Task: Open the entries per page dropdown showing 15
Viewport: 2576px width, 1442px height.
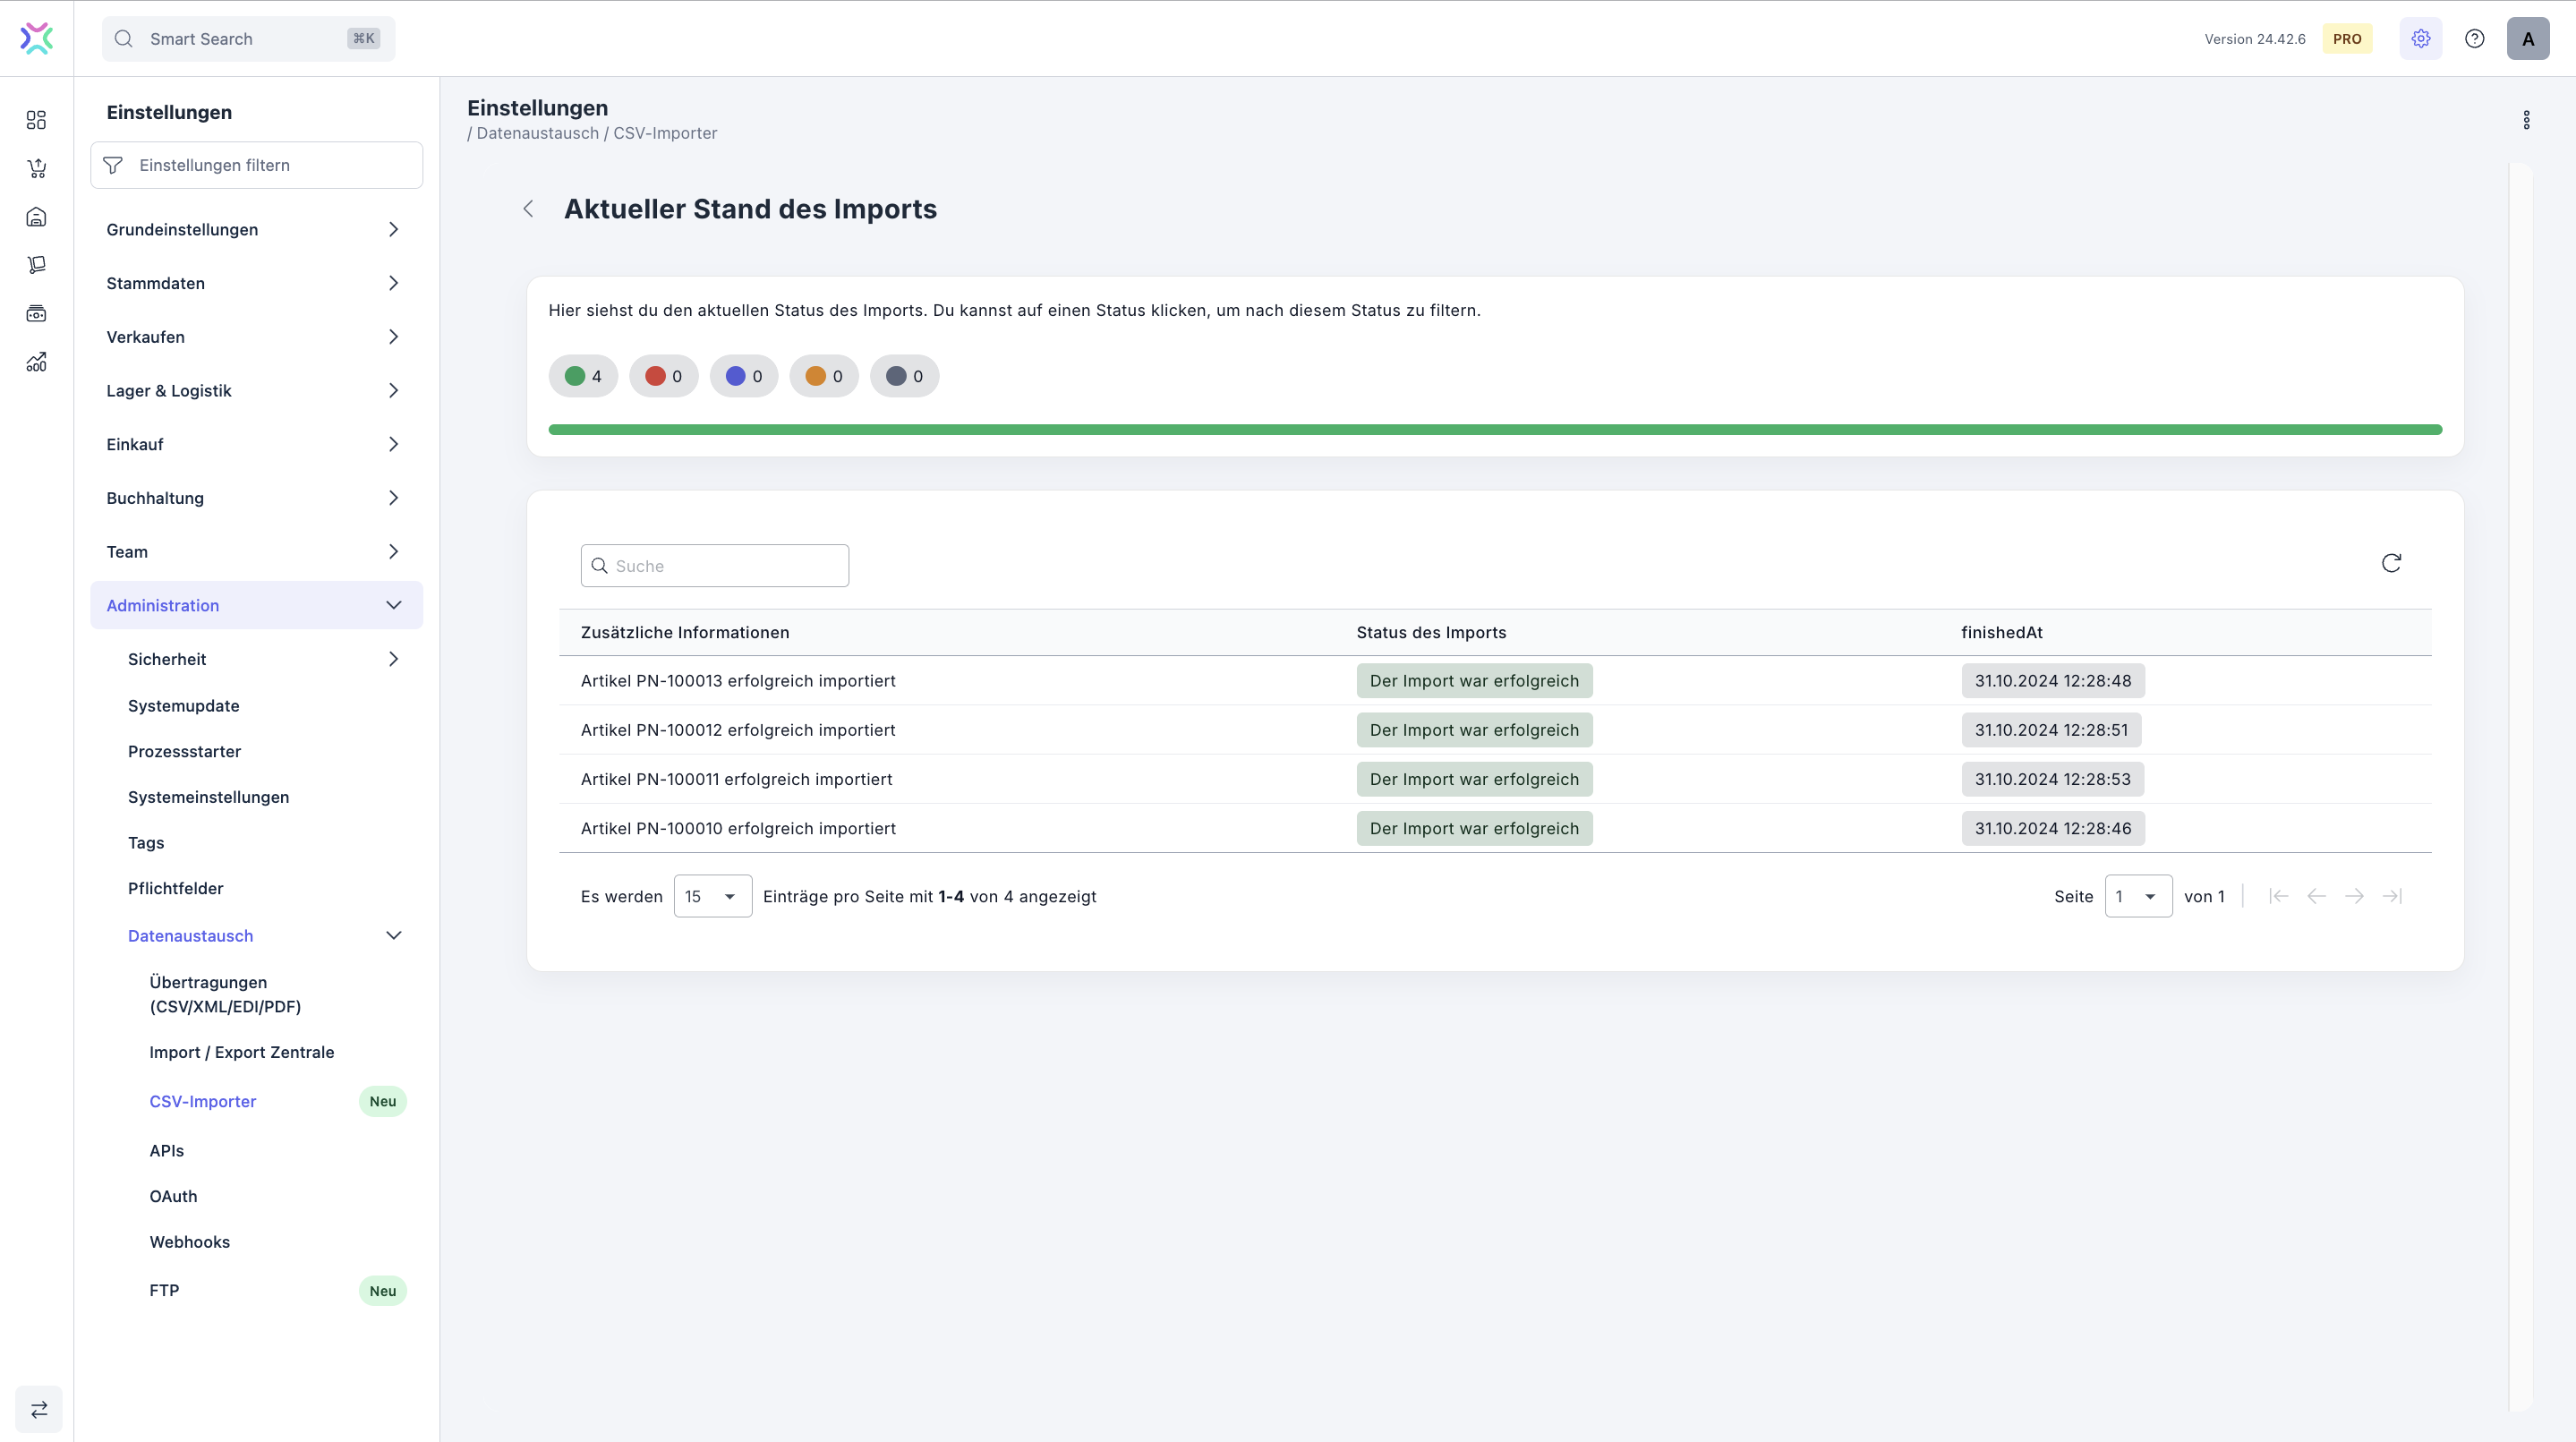Action: pyautogui.click(x=712, y=896)
